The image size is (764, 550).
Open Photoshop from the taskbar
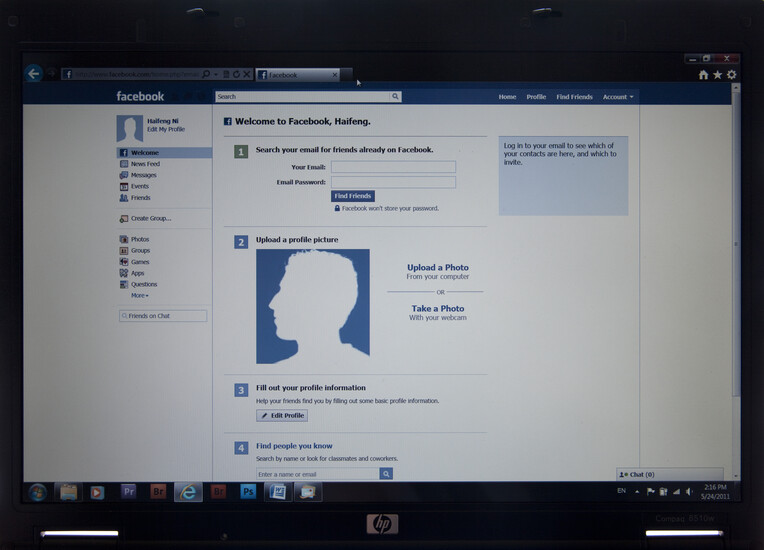click(248, 492)
